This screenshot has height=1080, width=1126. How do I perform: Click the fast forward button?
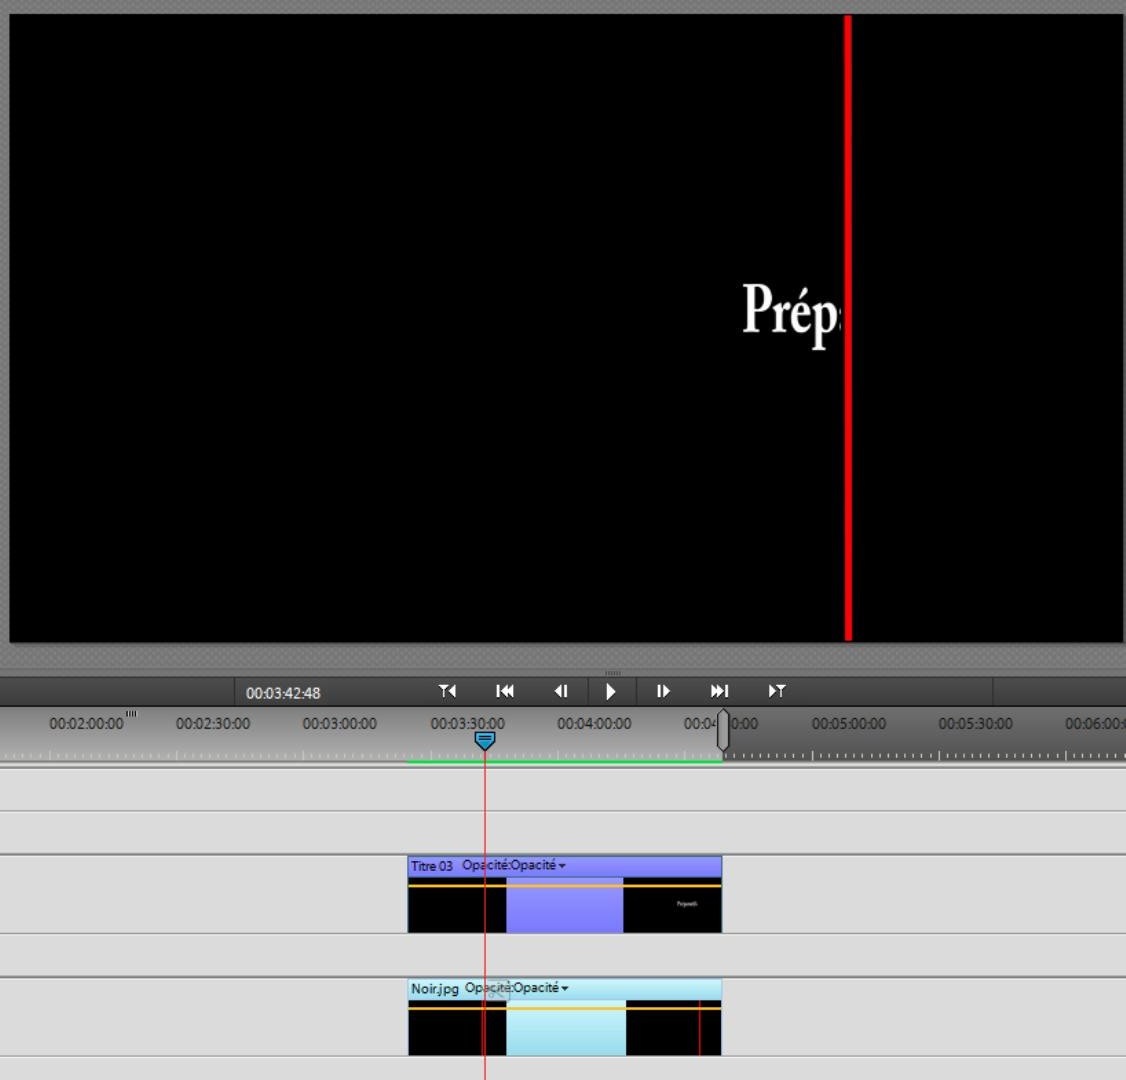coord(719,691)
